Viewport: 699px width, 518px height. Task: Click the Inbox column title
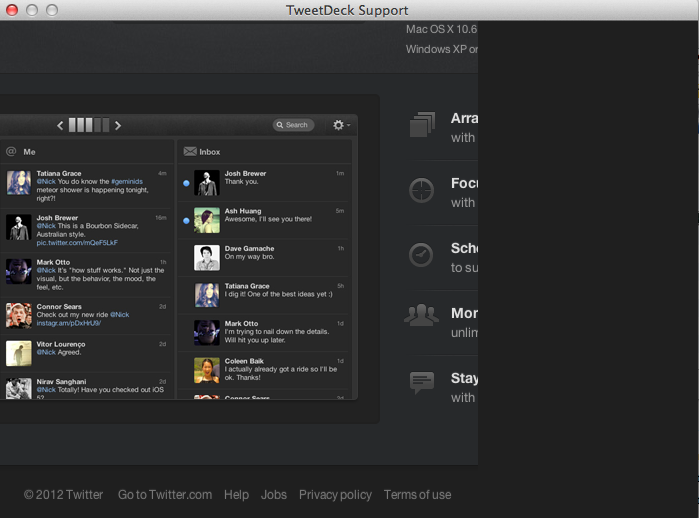coord(210,152)
